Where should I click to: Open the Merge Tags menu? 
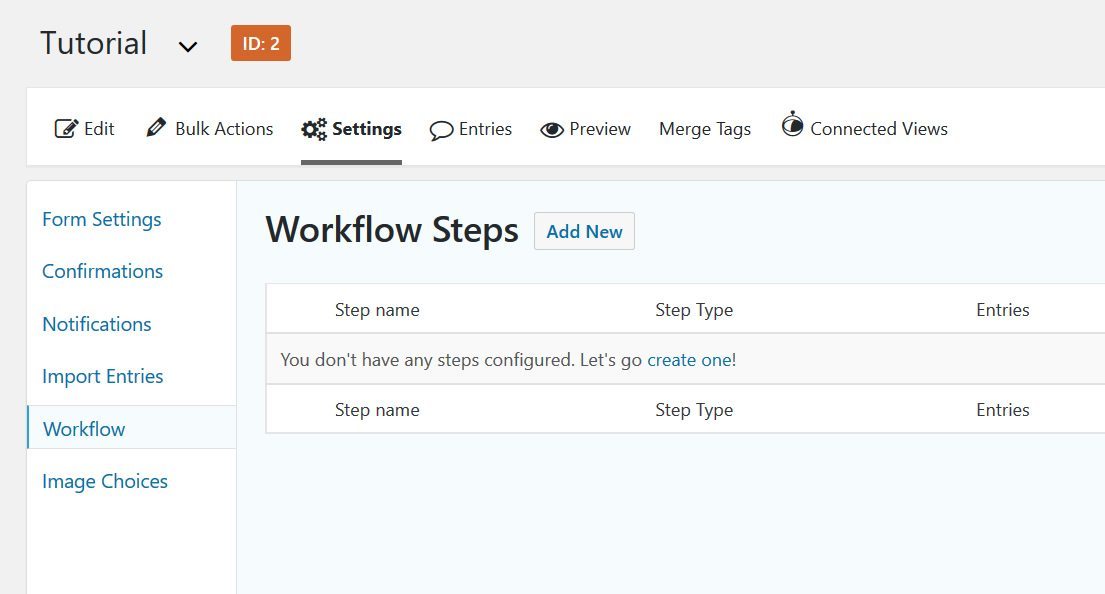tap(705, 129)
